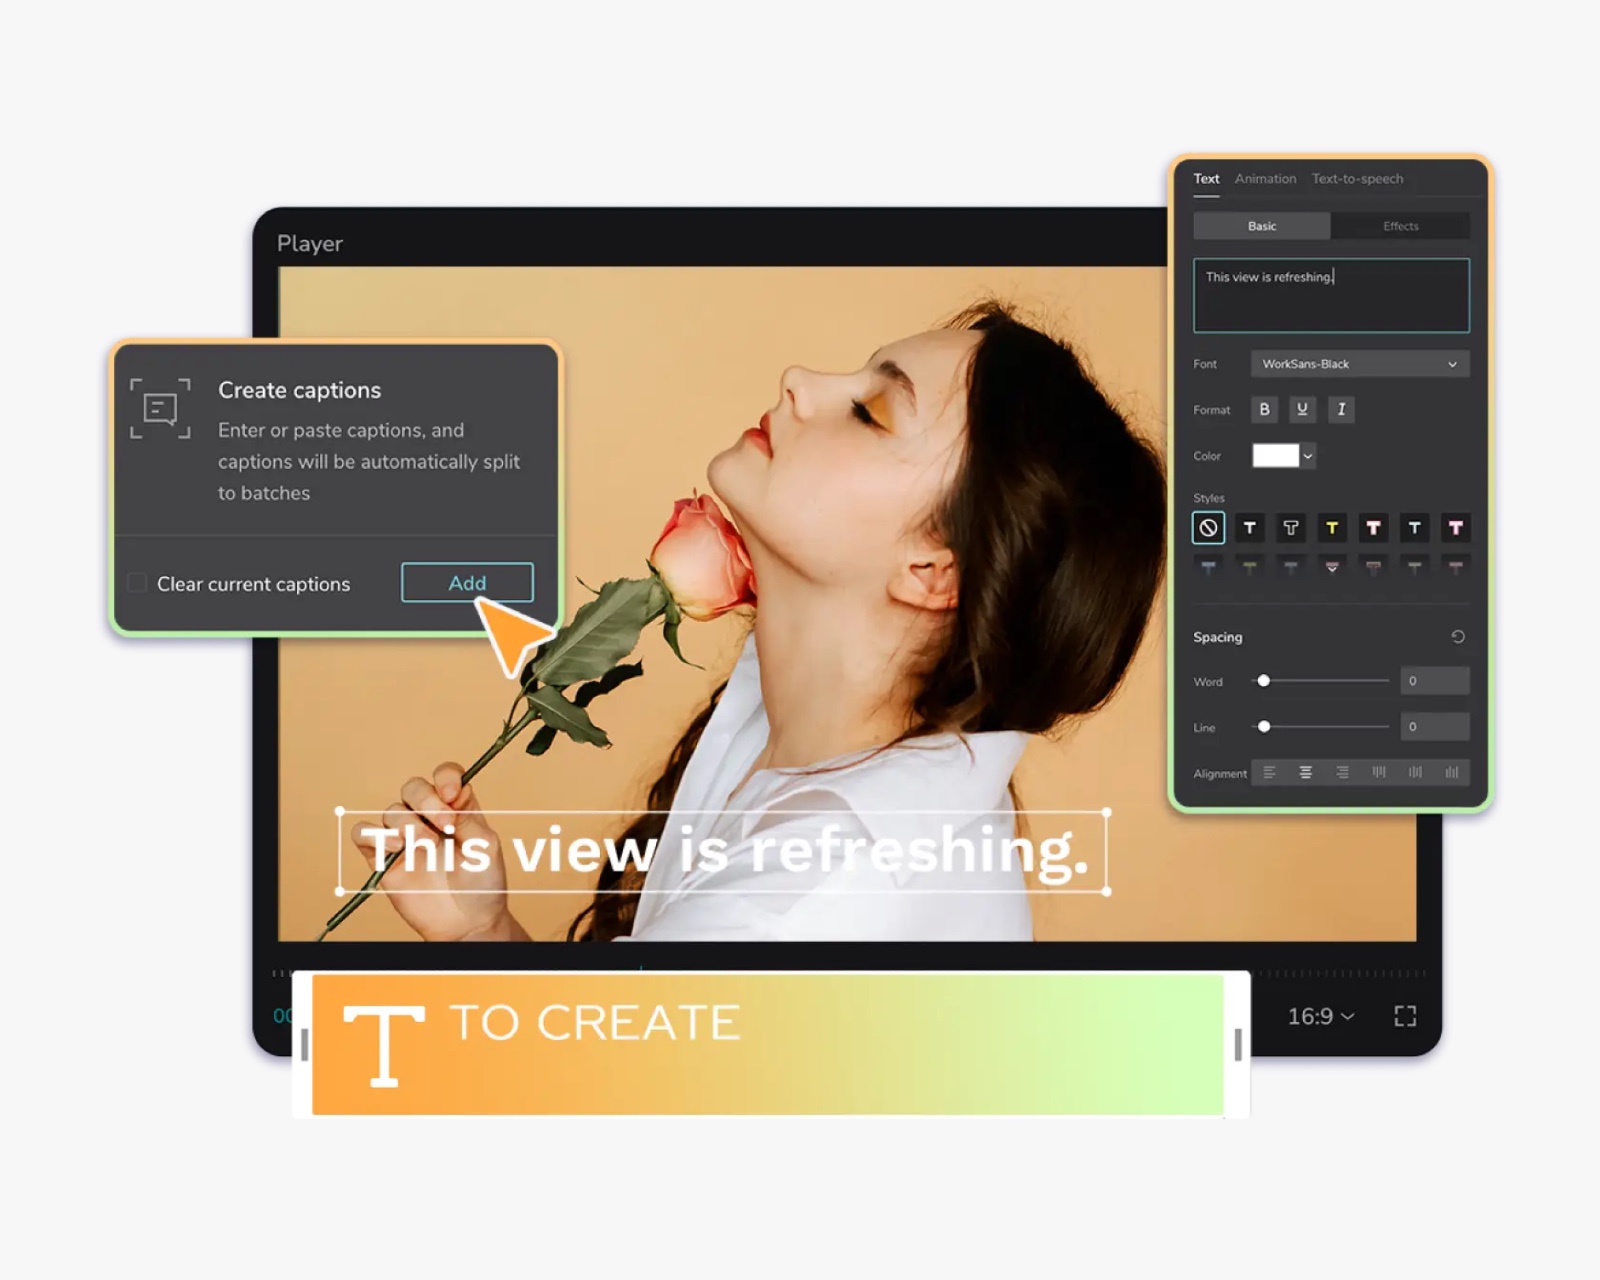Click the Add captions button
Viewport: 1600px width, 1280px height.
pyautogui.click(x=467, y=582)
